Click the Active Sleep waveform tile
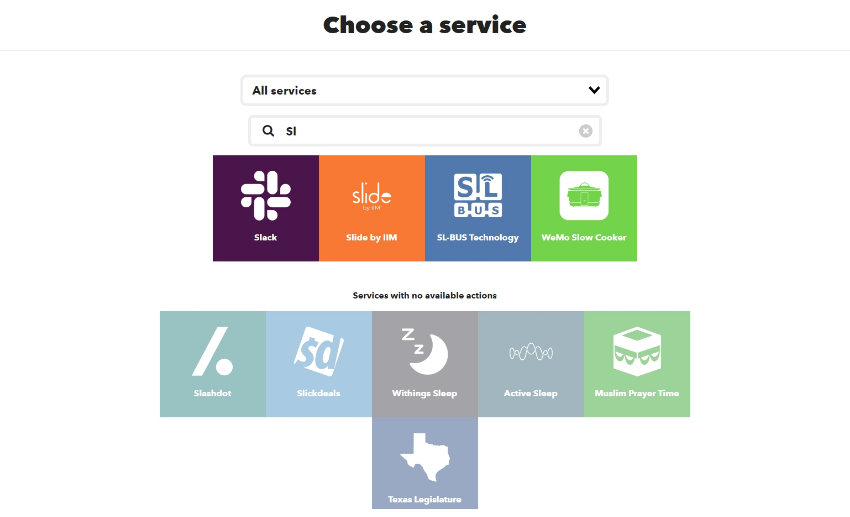 [531, 364]
